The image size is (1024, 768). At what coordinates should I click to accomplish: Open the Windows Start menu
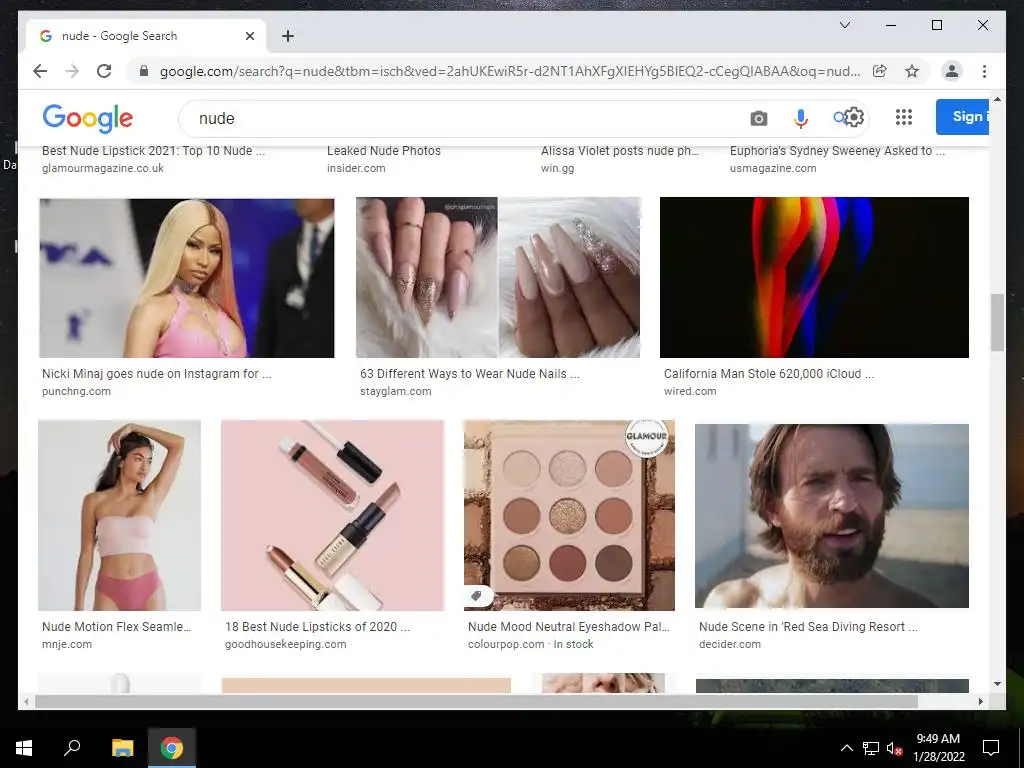(x=24, y=748)
